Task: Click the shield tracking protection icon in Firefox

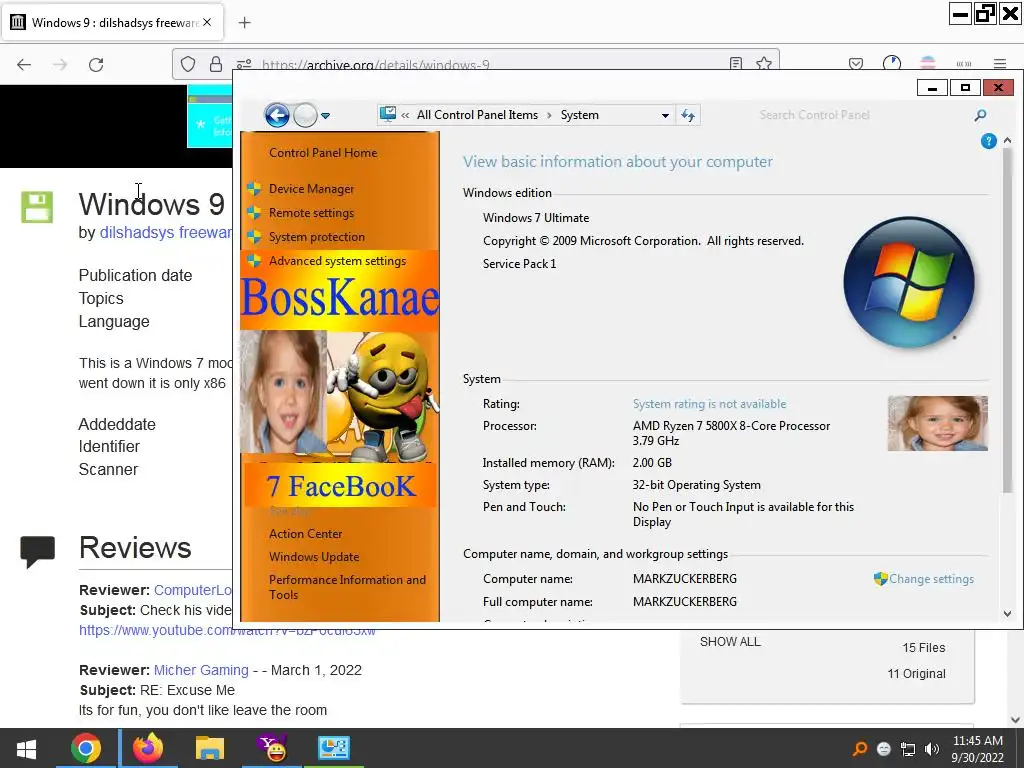Action: point(188,64)
